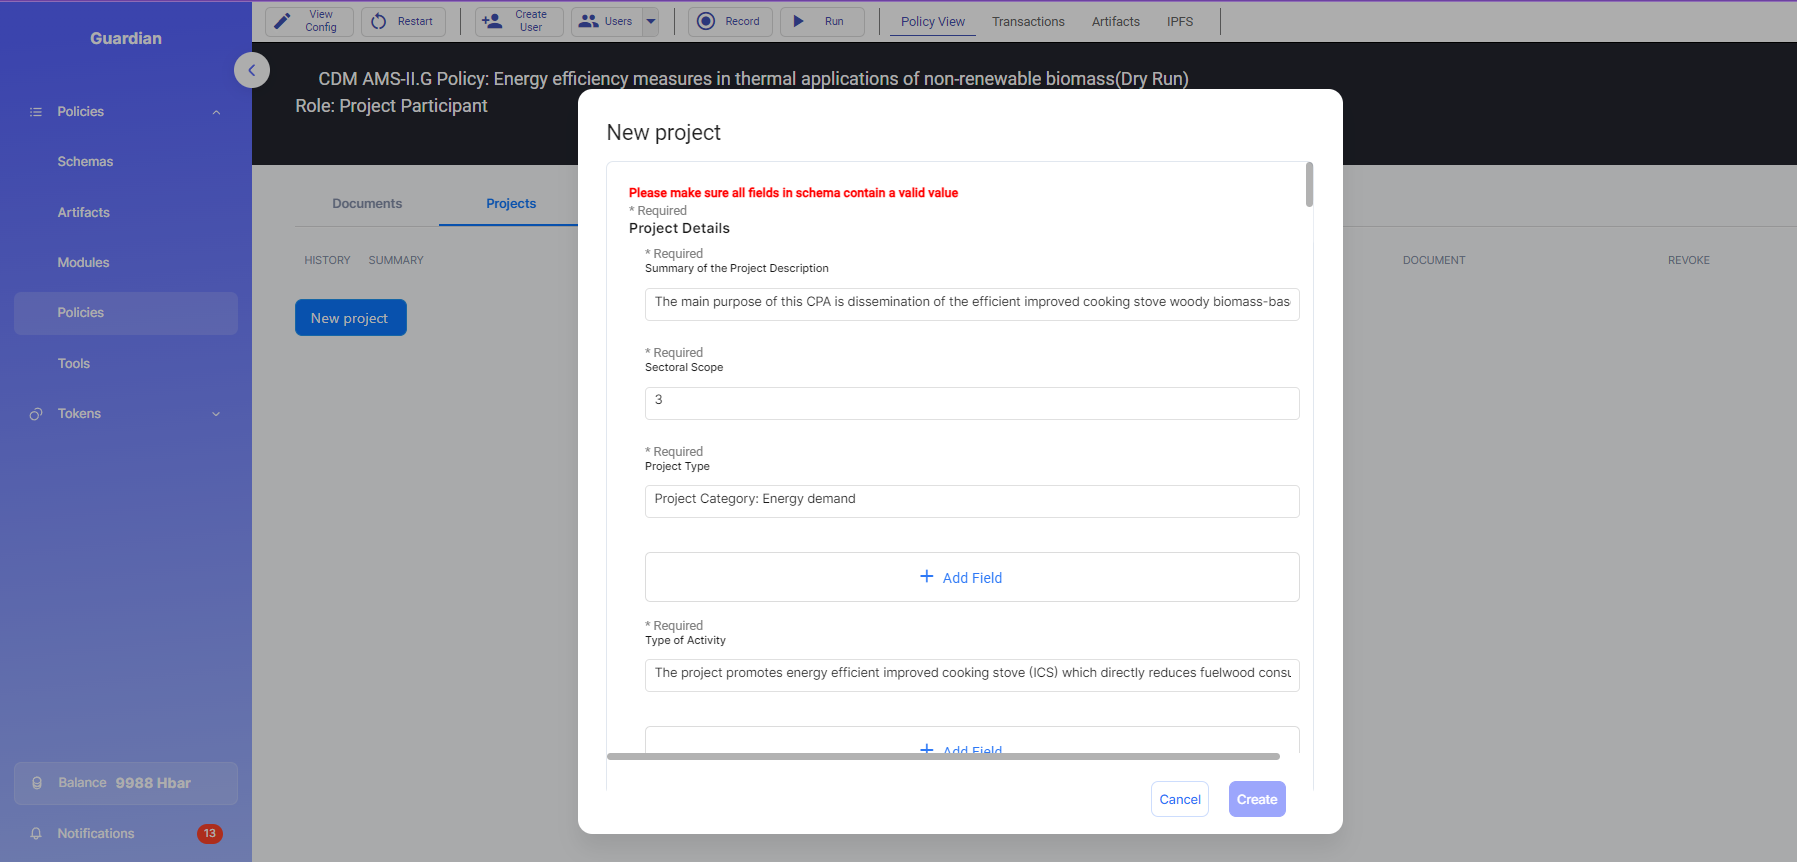
Task: Switch to the Transactions tab
Action: point(1028,21)
